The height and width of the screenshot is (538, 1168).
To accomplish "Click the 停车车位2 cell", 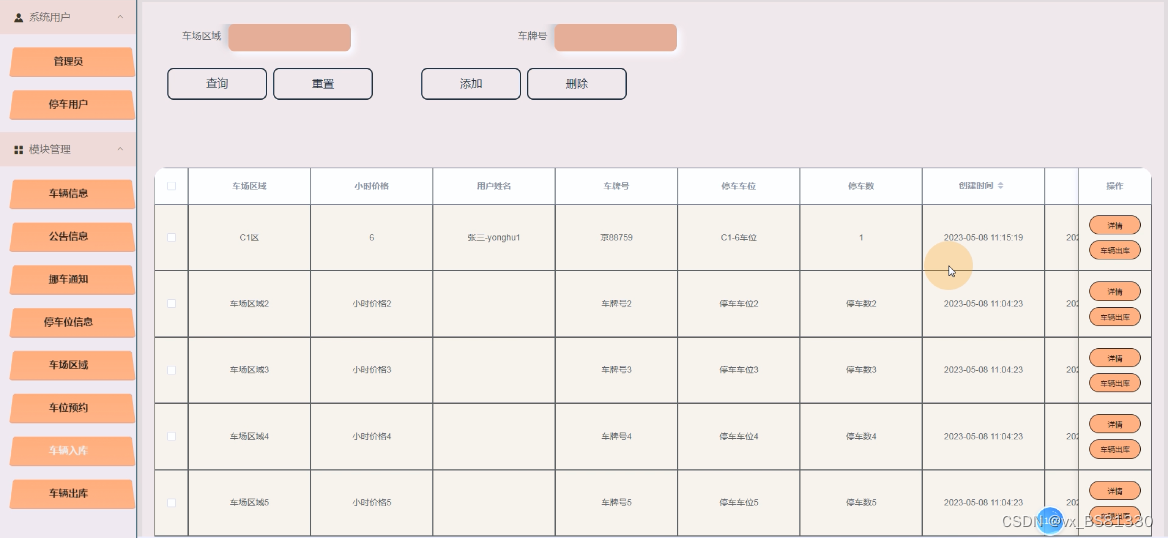I will click(738, 304).
